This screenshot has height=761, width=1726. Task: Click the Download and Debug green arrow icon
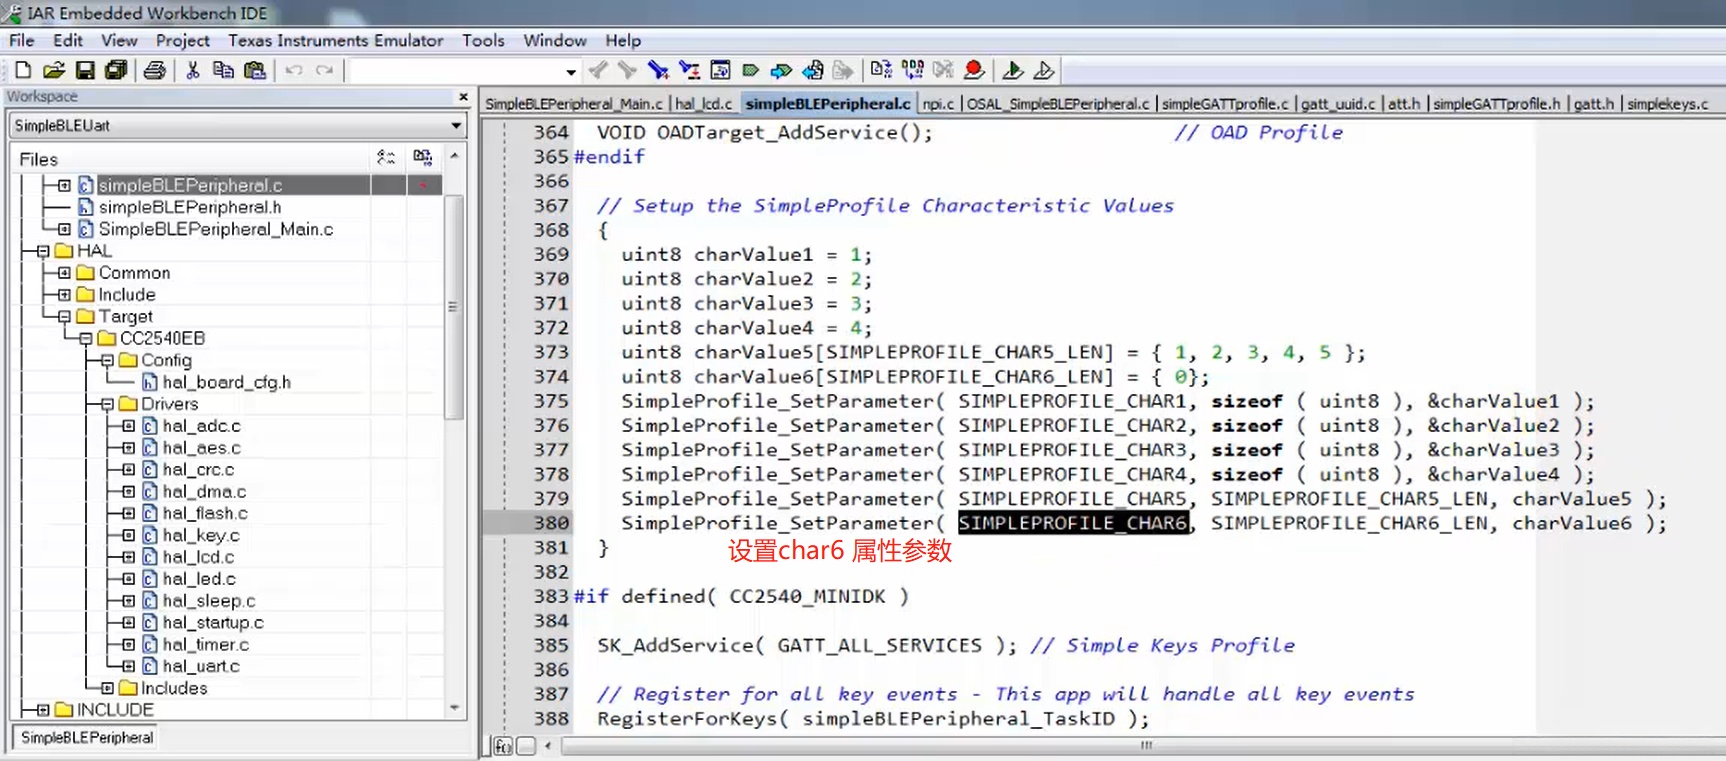1012,70
